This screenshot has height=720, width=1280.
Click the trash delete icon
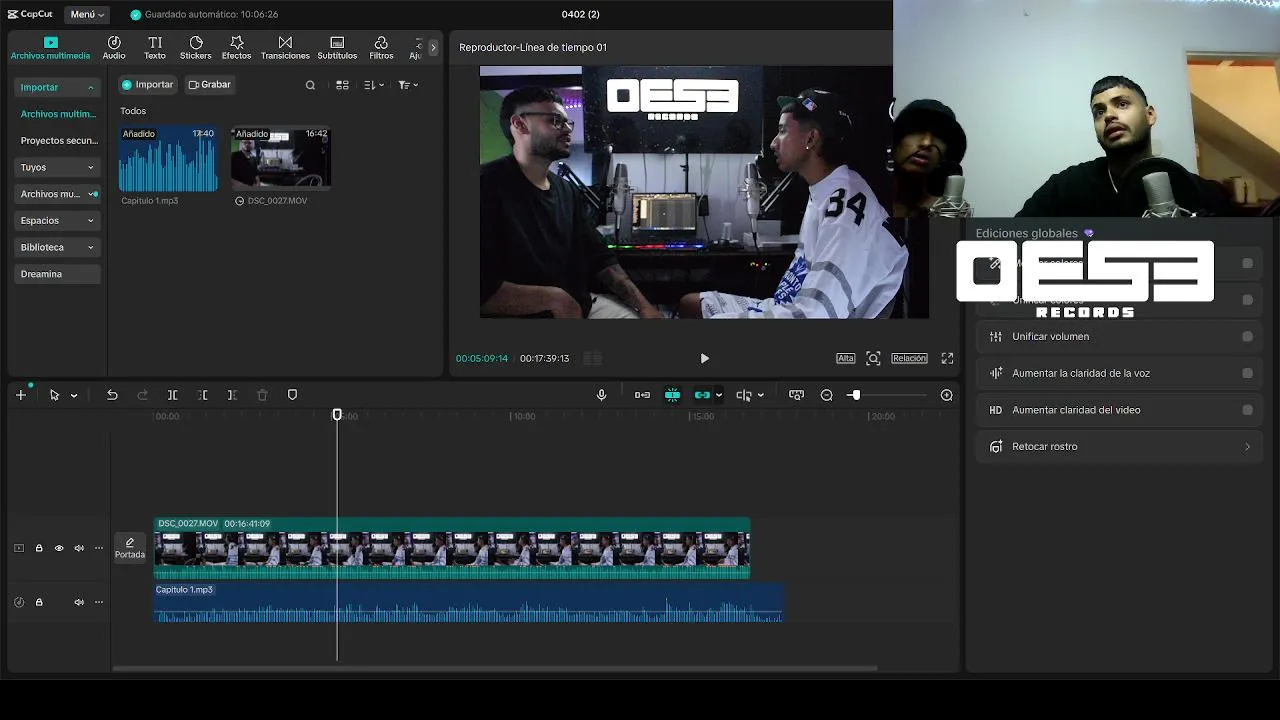pyautogui.click(x=262, y=395)
